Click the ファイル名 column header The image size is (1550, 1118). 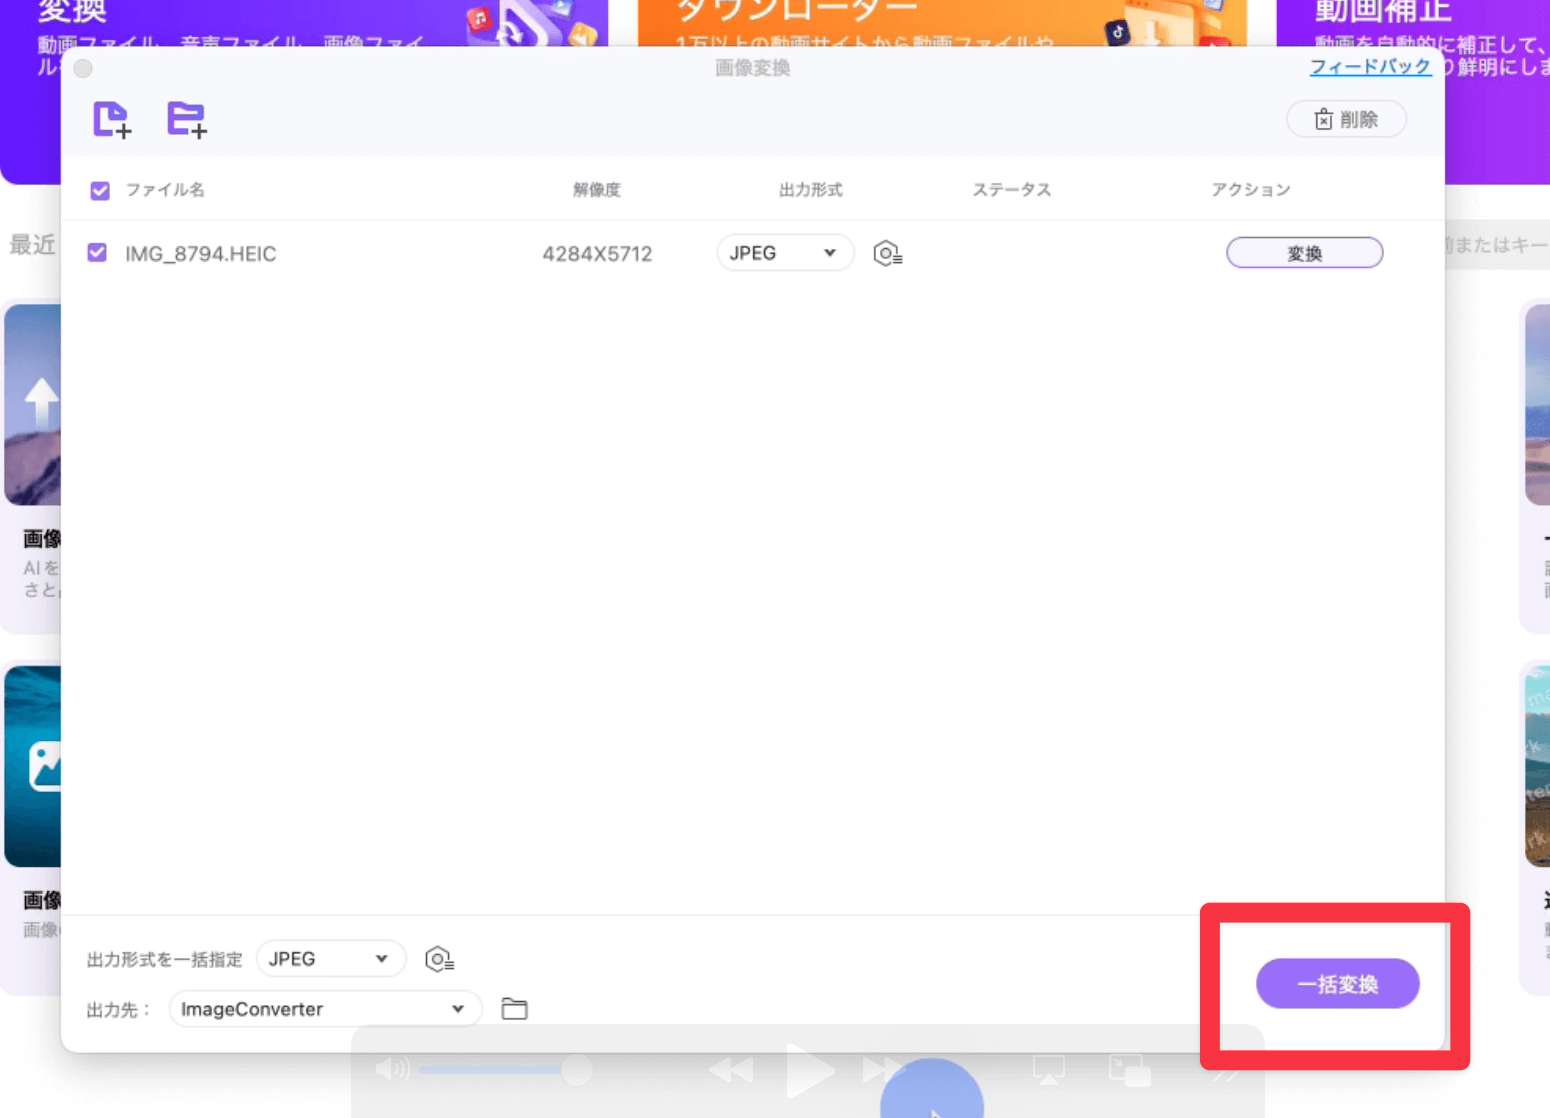[165, 190]
